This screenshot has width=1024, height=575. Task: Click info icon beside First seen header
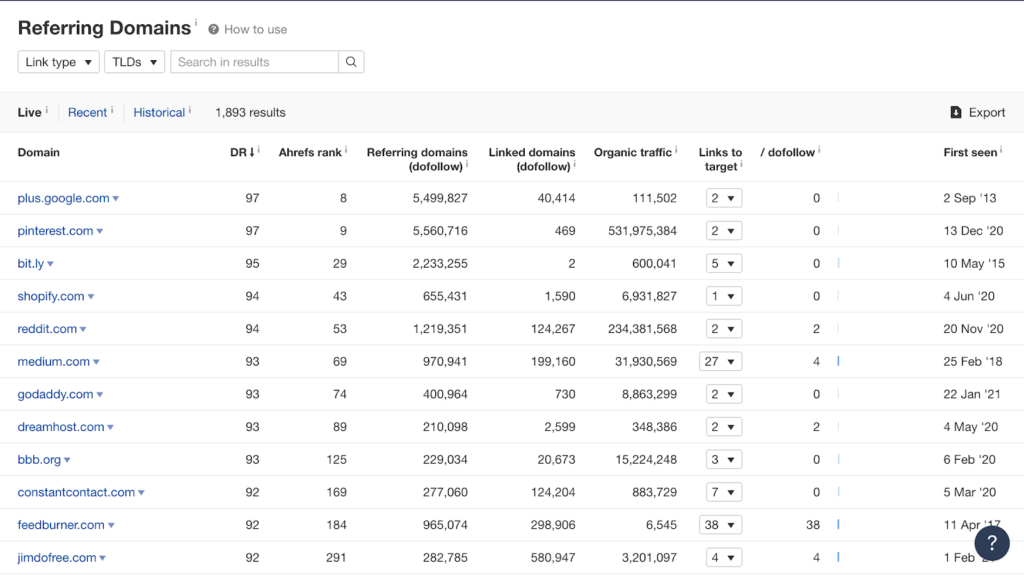point(1000,150)
